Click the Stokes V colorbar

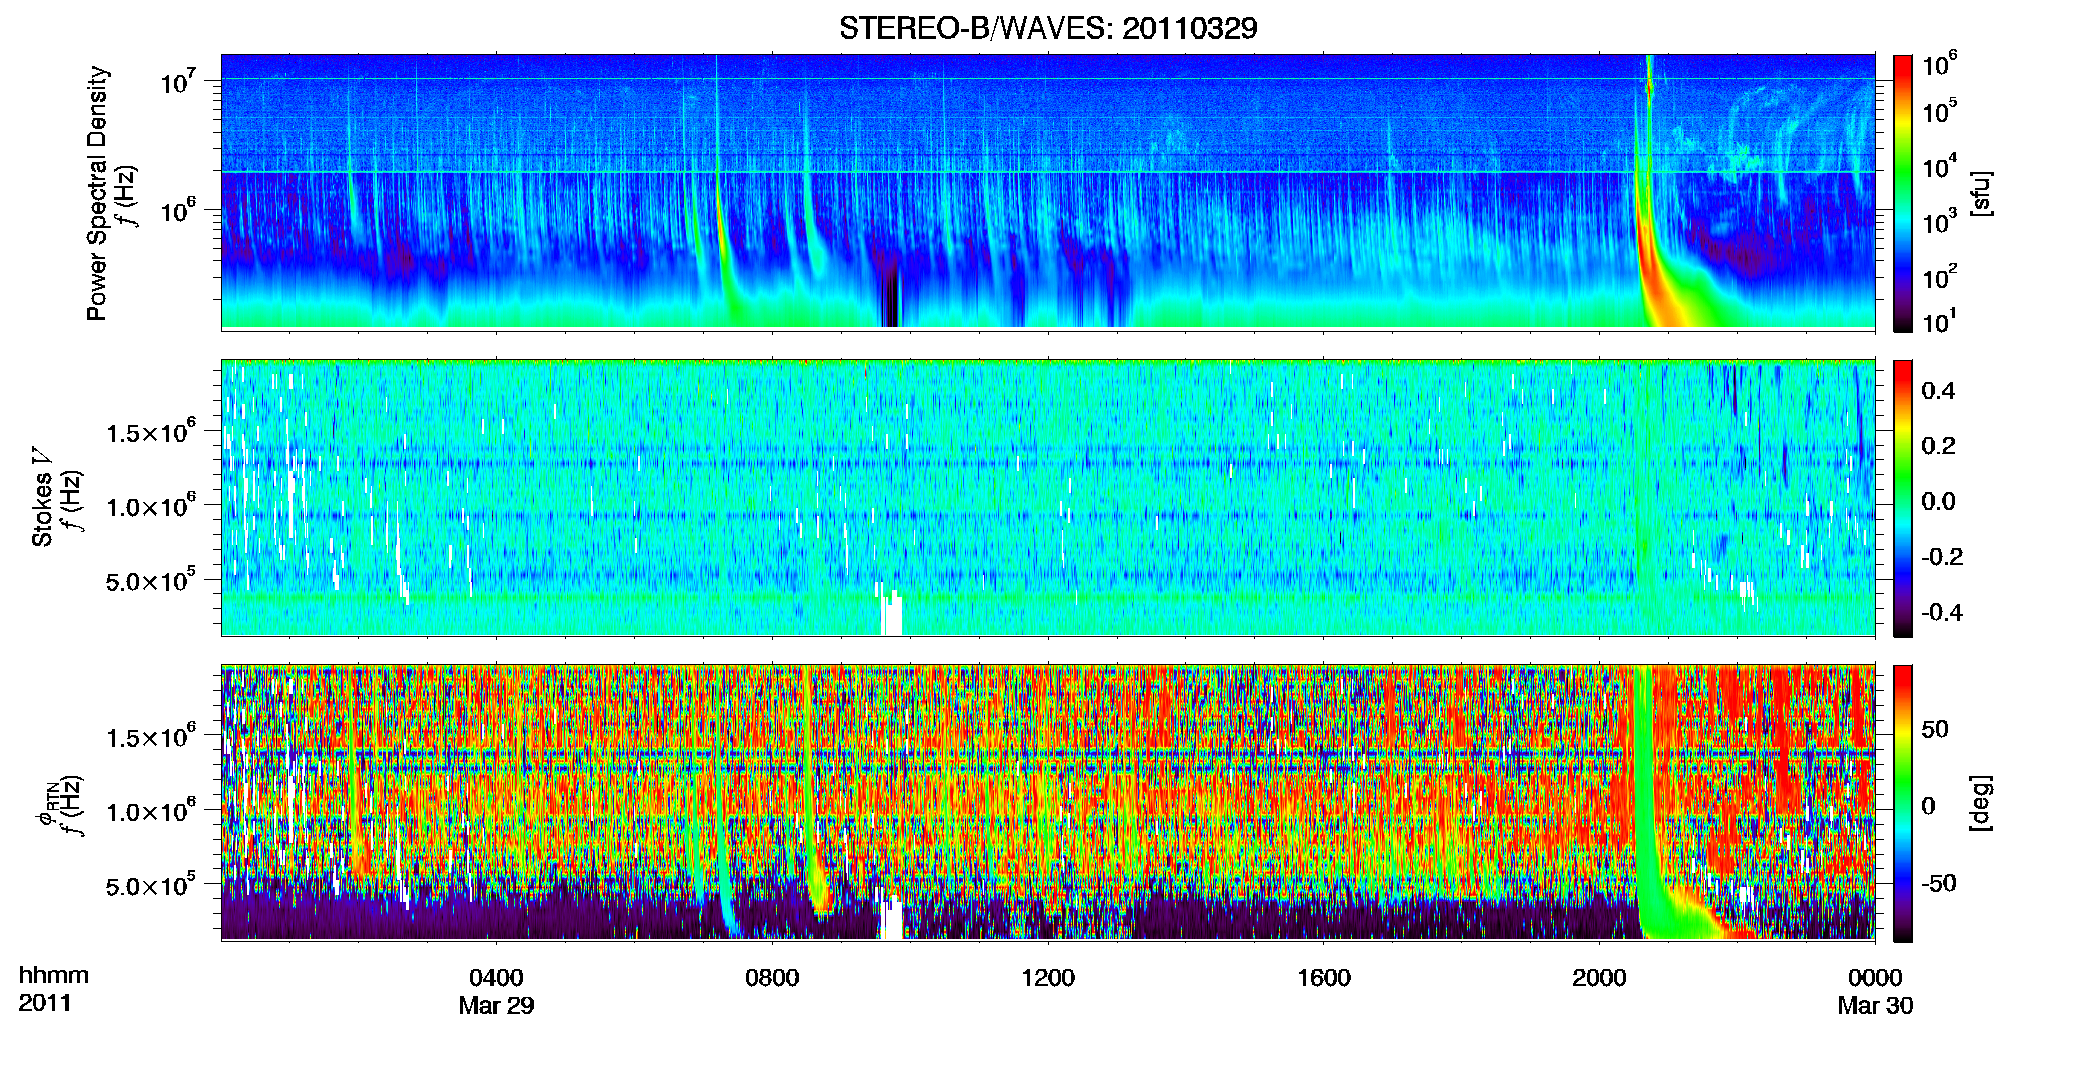click(x=1902, y=498)
